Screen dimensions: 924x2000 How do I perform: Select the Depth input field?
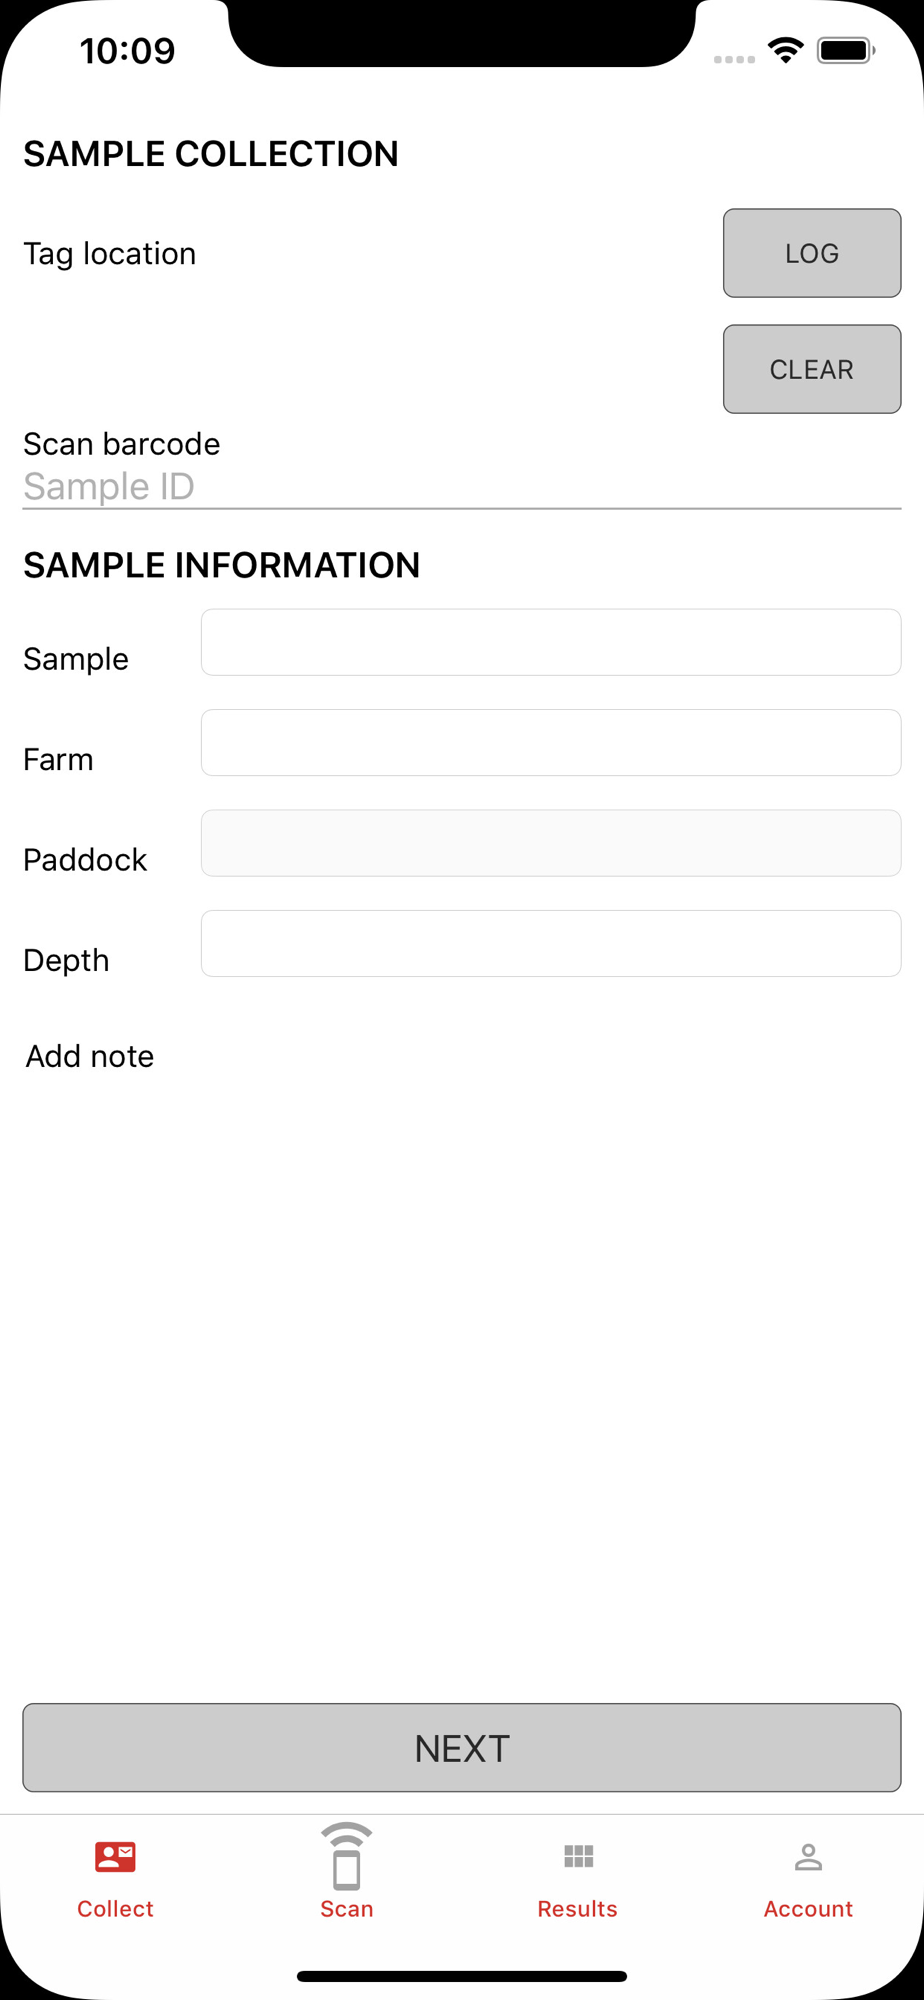coord(551,943)
